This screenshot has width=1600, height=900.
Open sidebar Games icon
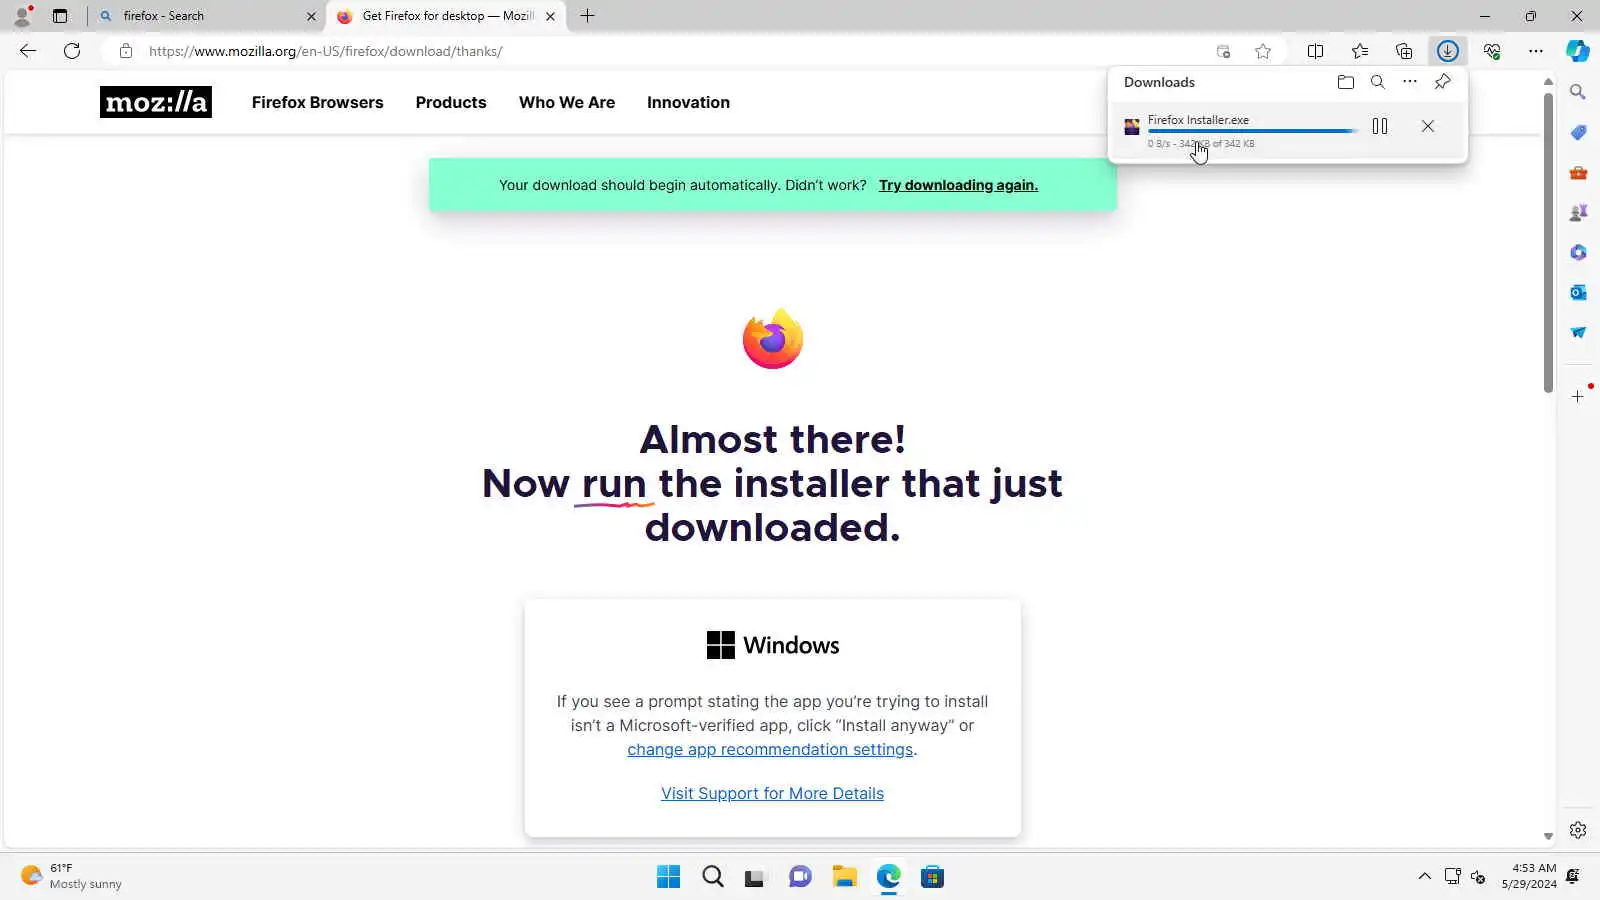pos(1578,212)
